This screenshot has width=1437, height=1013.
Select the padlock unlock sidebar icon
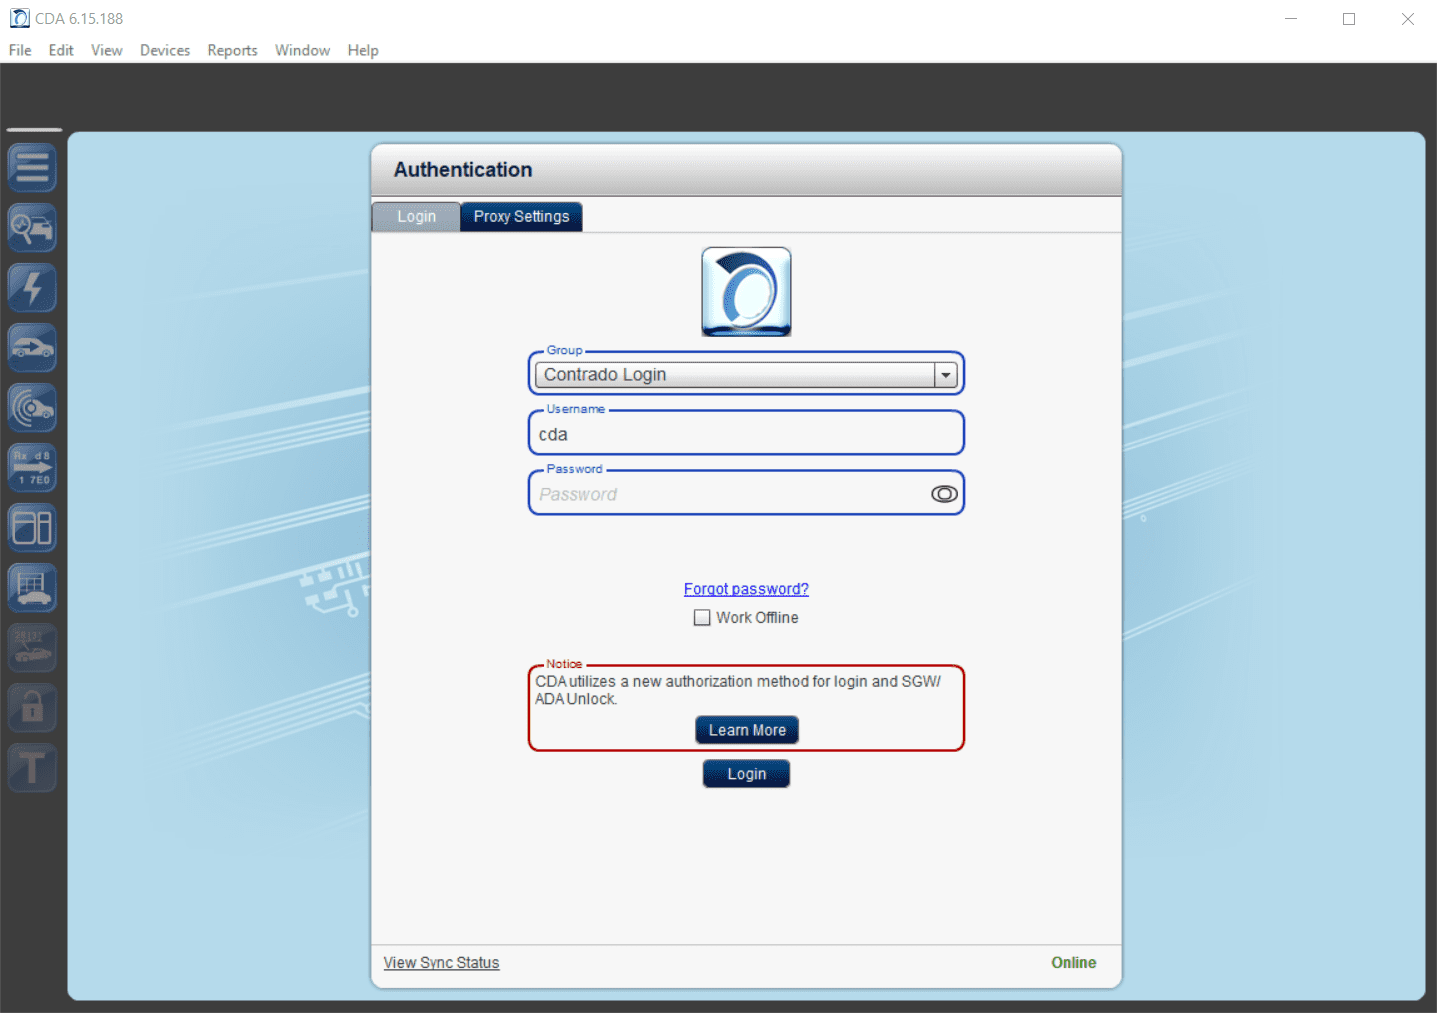[x=32, y=708]
